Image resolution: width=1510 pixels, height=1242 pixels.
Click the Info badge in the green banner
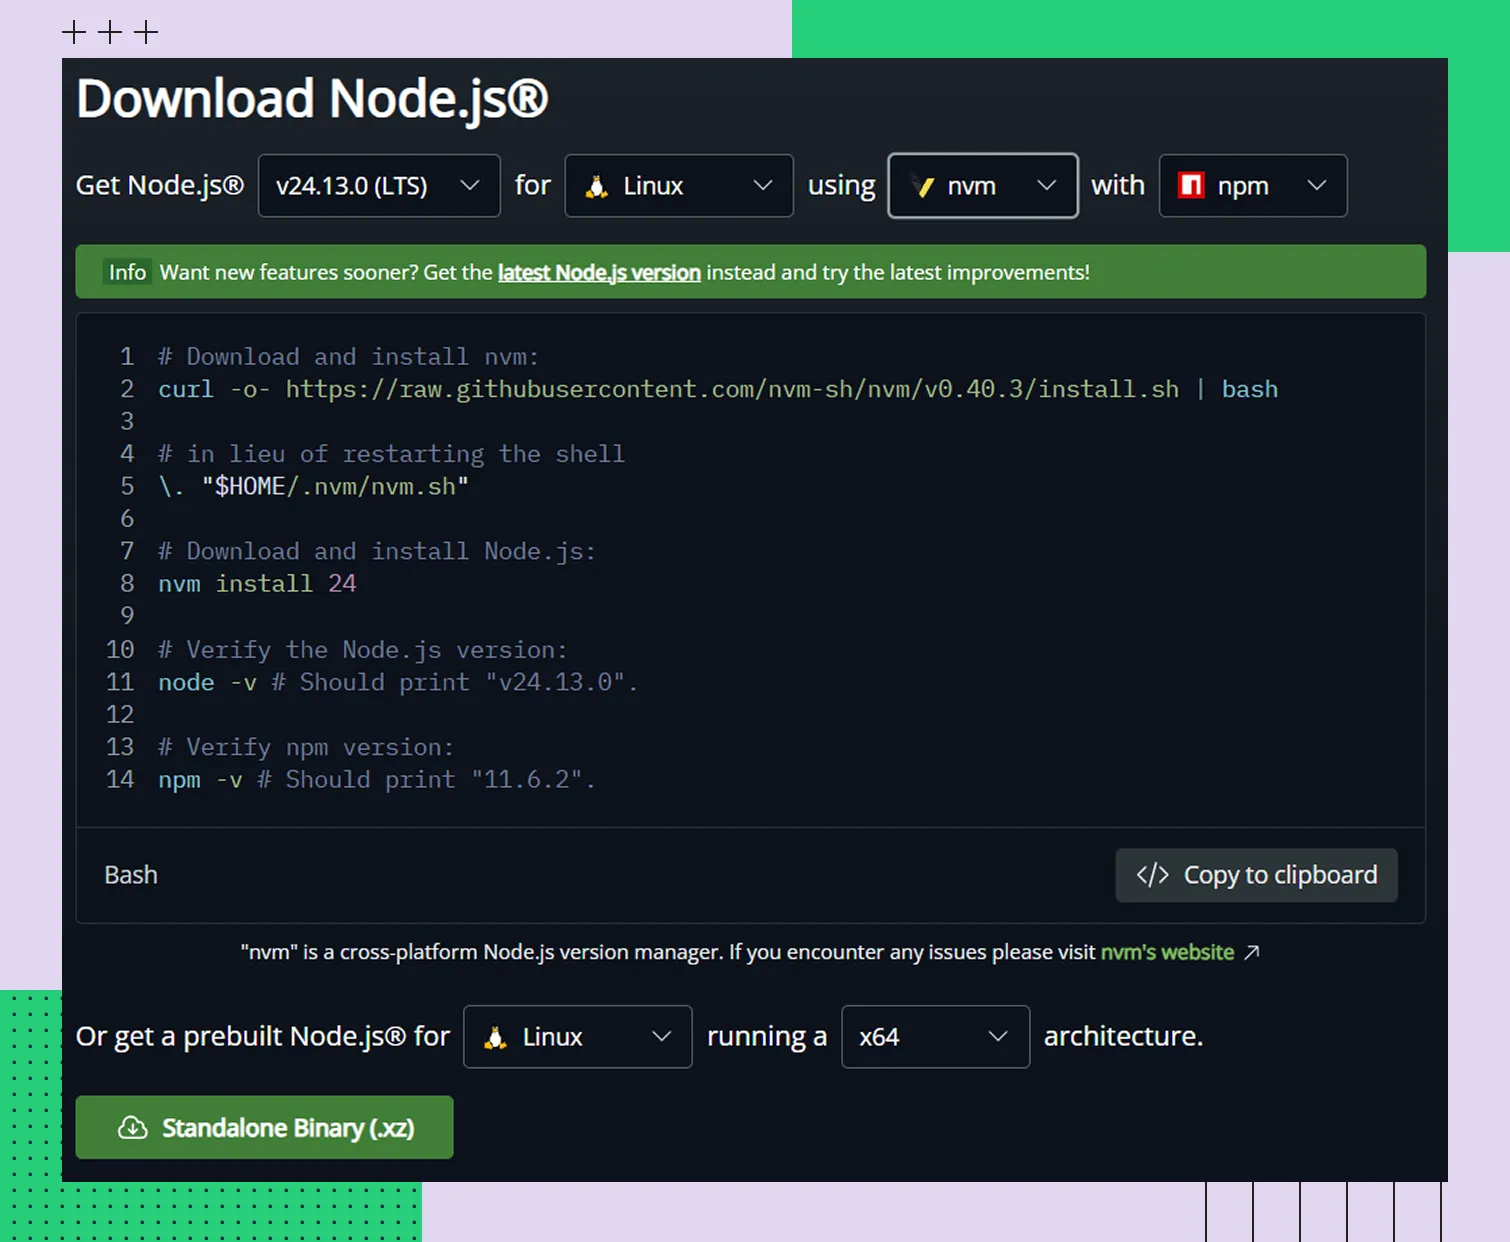pyautogui.click(x=127, y=273)
